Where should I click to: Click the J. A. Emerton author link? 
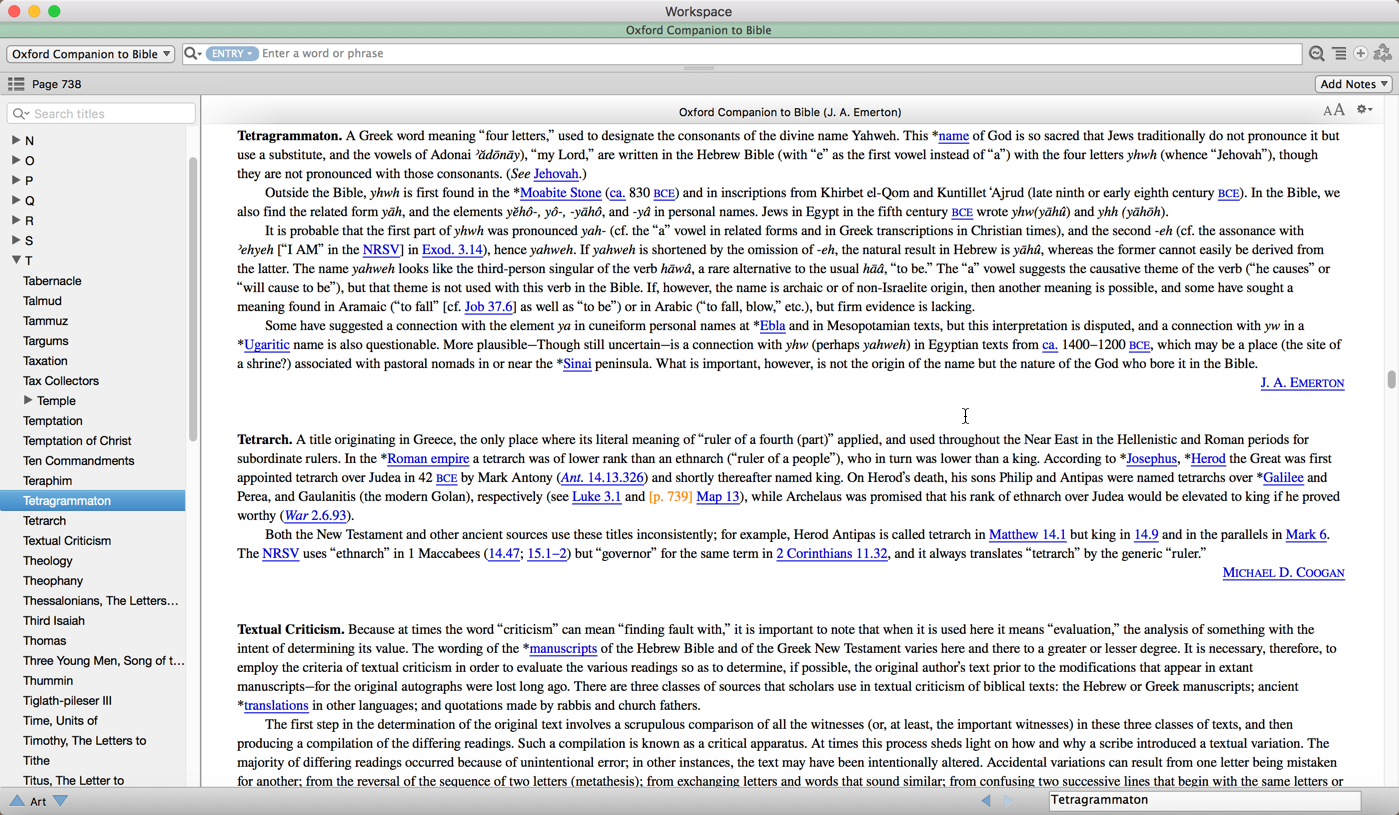tap(1302, 383)
